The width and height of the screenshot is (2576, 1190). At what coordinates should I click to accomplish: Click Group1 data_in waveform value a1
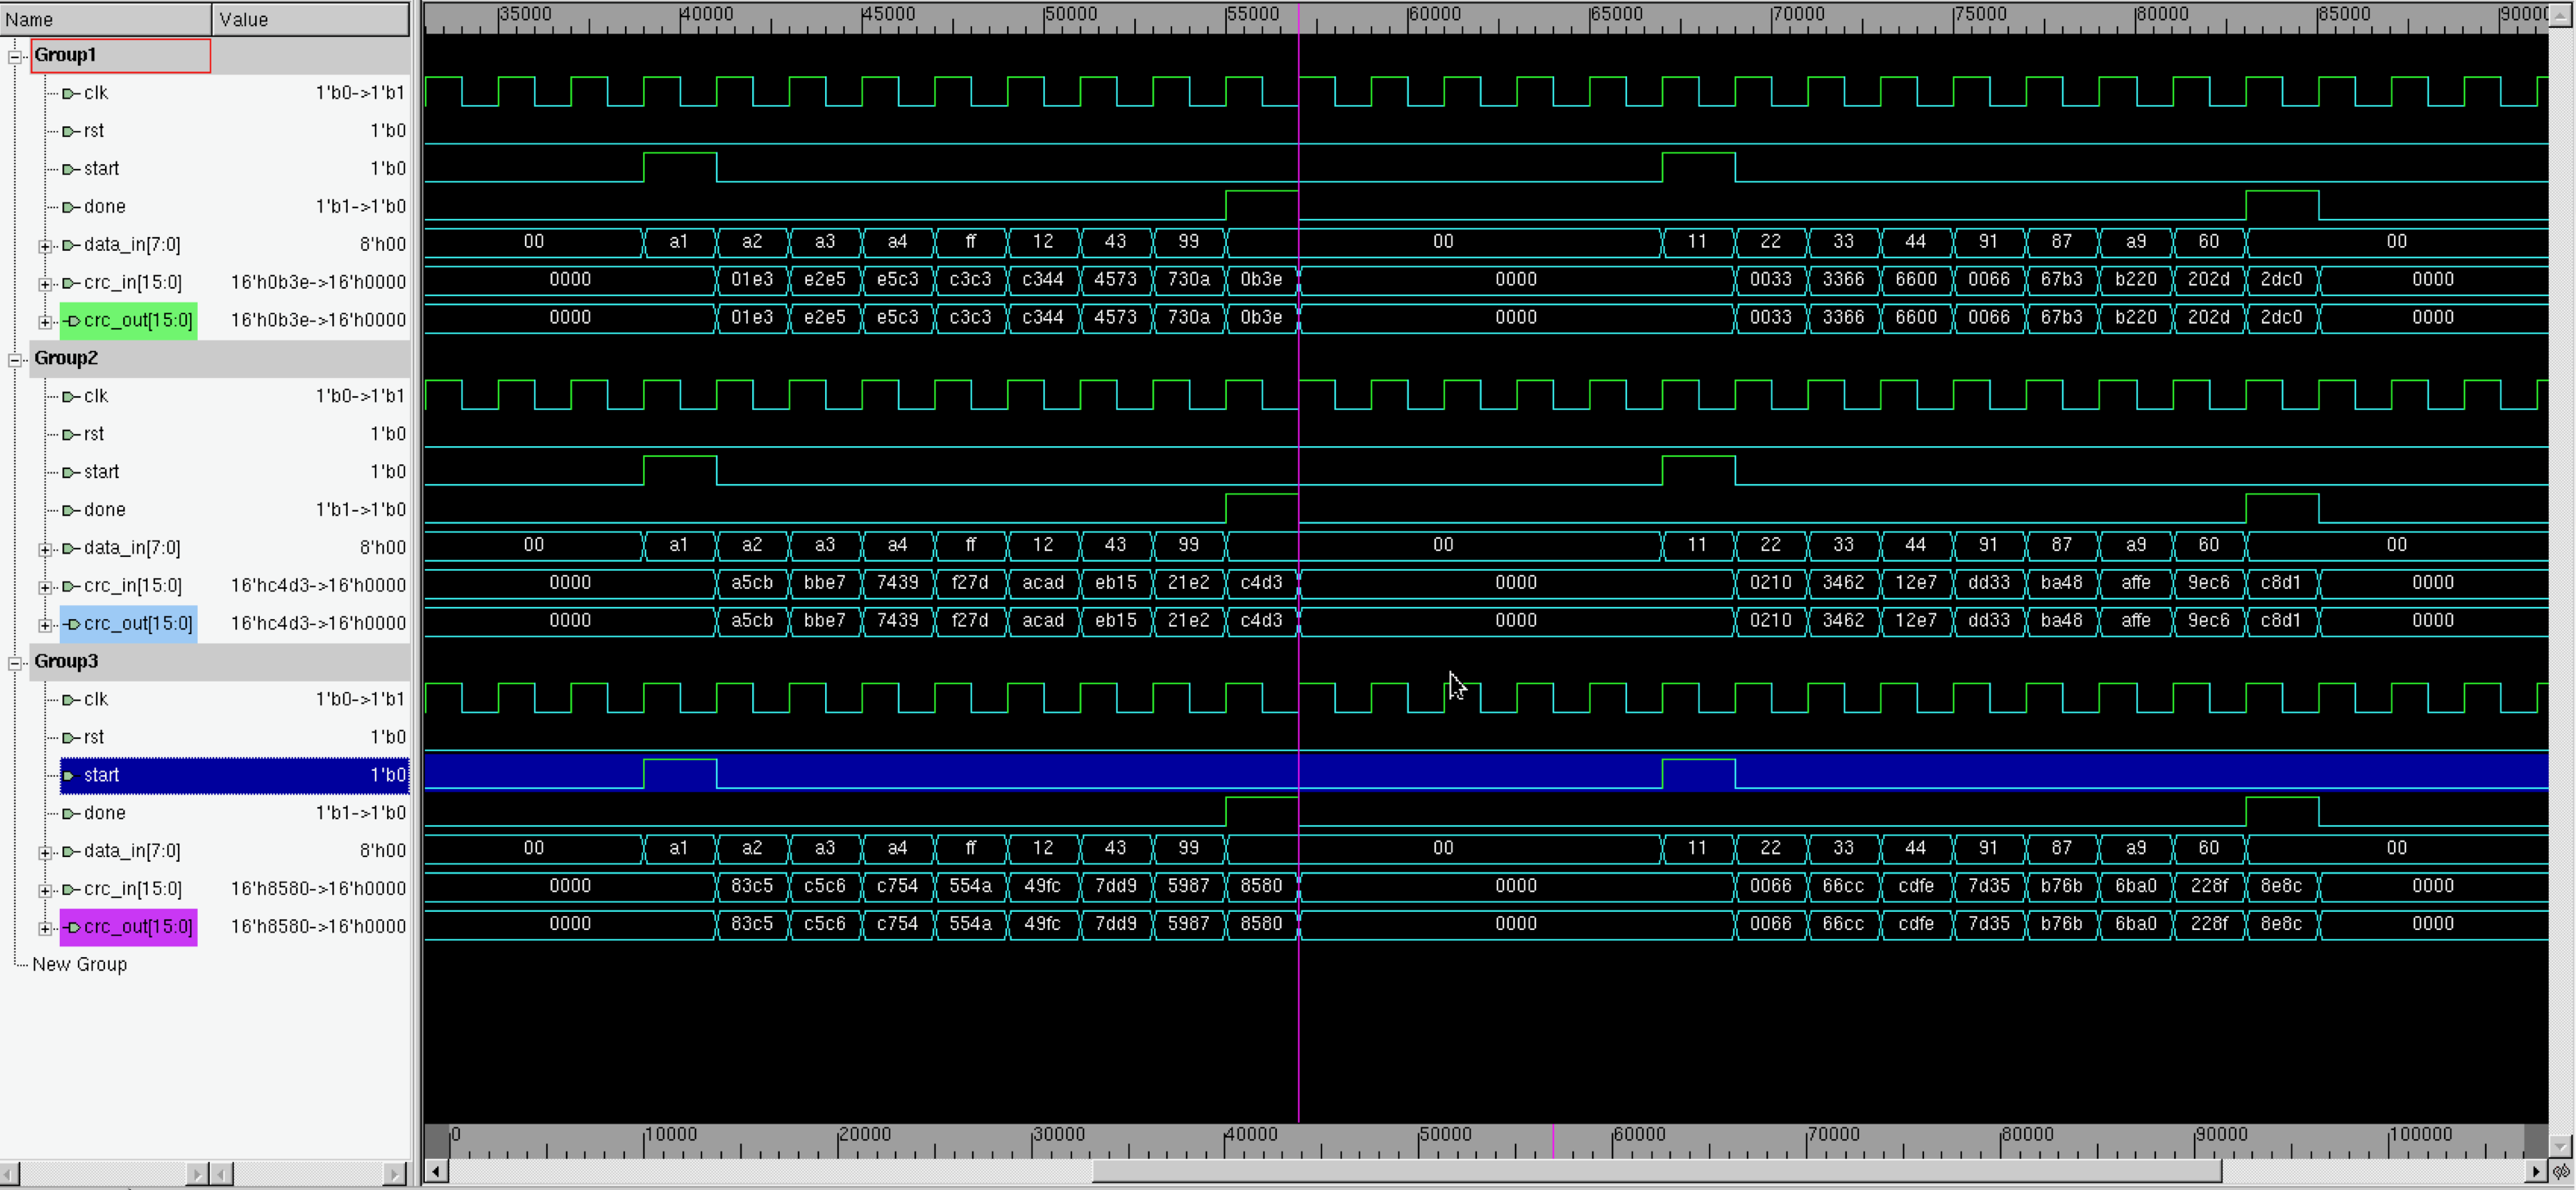pos(679,242)
